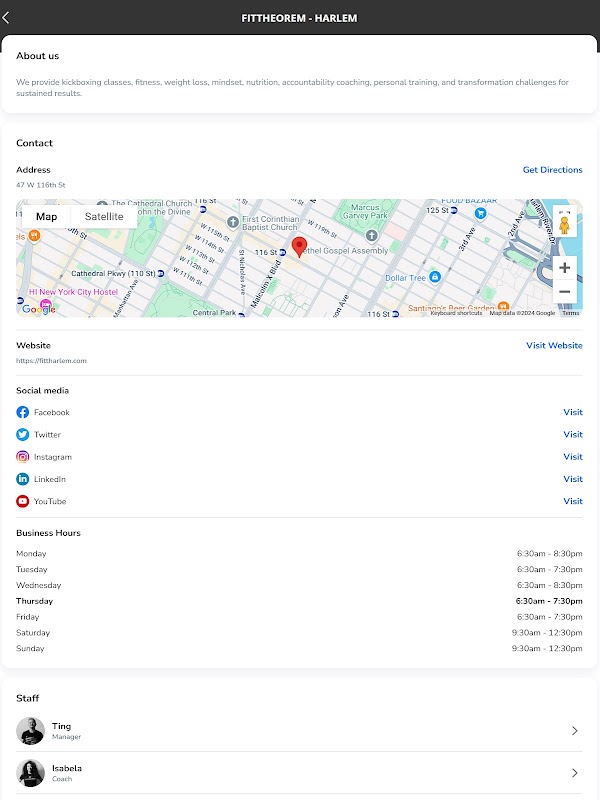Visit the YouTube channel link
This screenshot has width=600, height=800.
click(x=573, y=502)
